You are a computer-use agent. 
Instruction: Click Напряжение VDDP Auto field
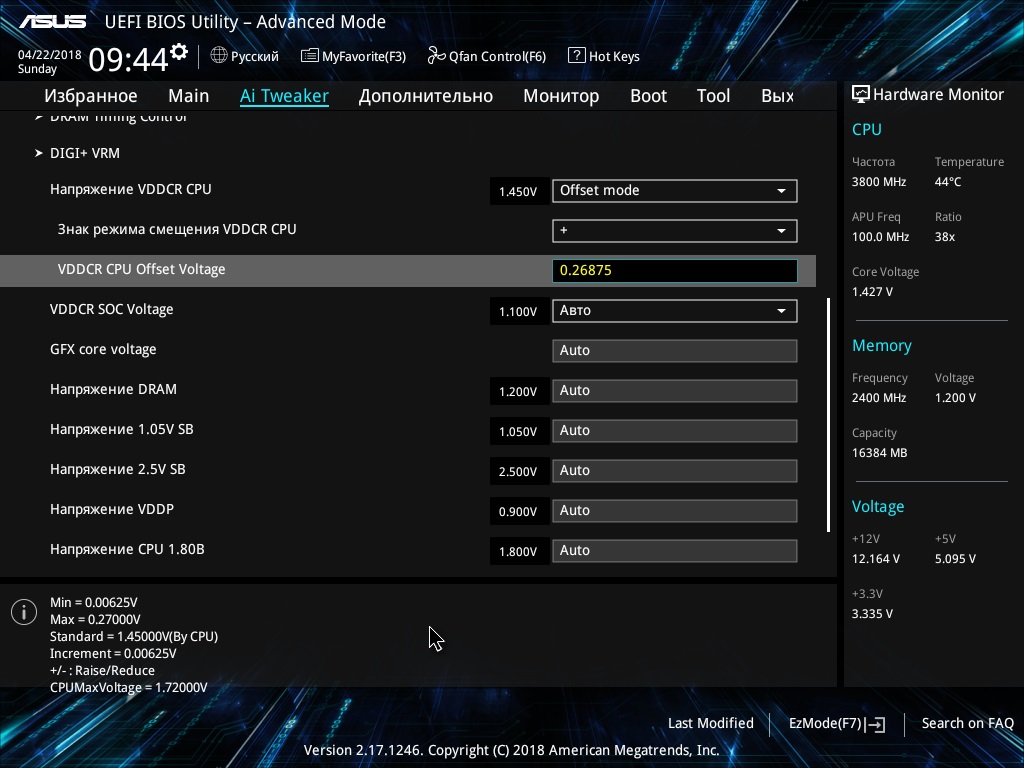coord(675,511)
